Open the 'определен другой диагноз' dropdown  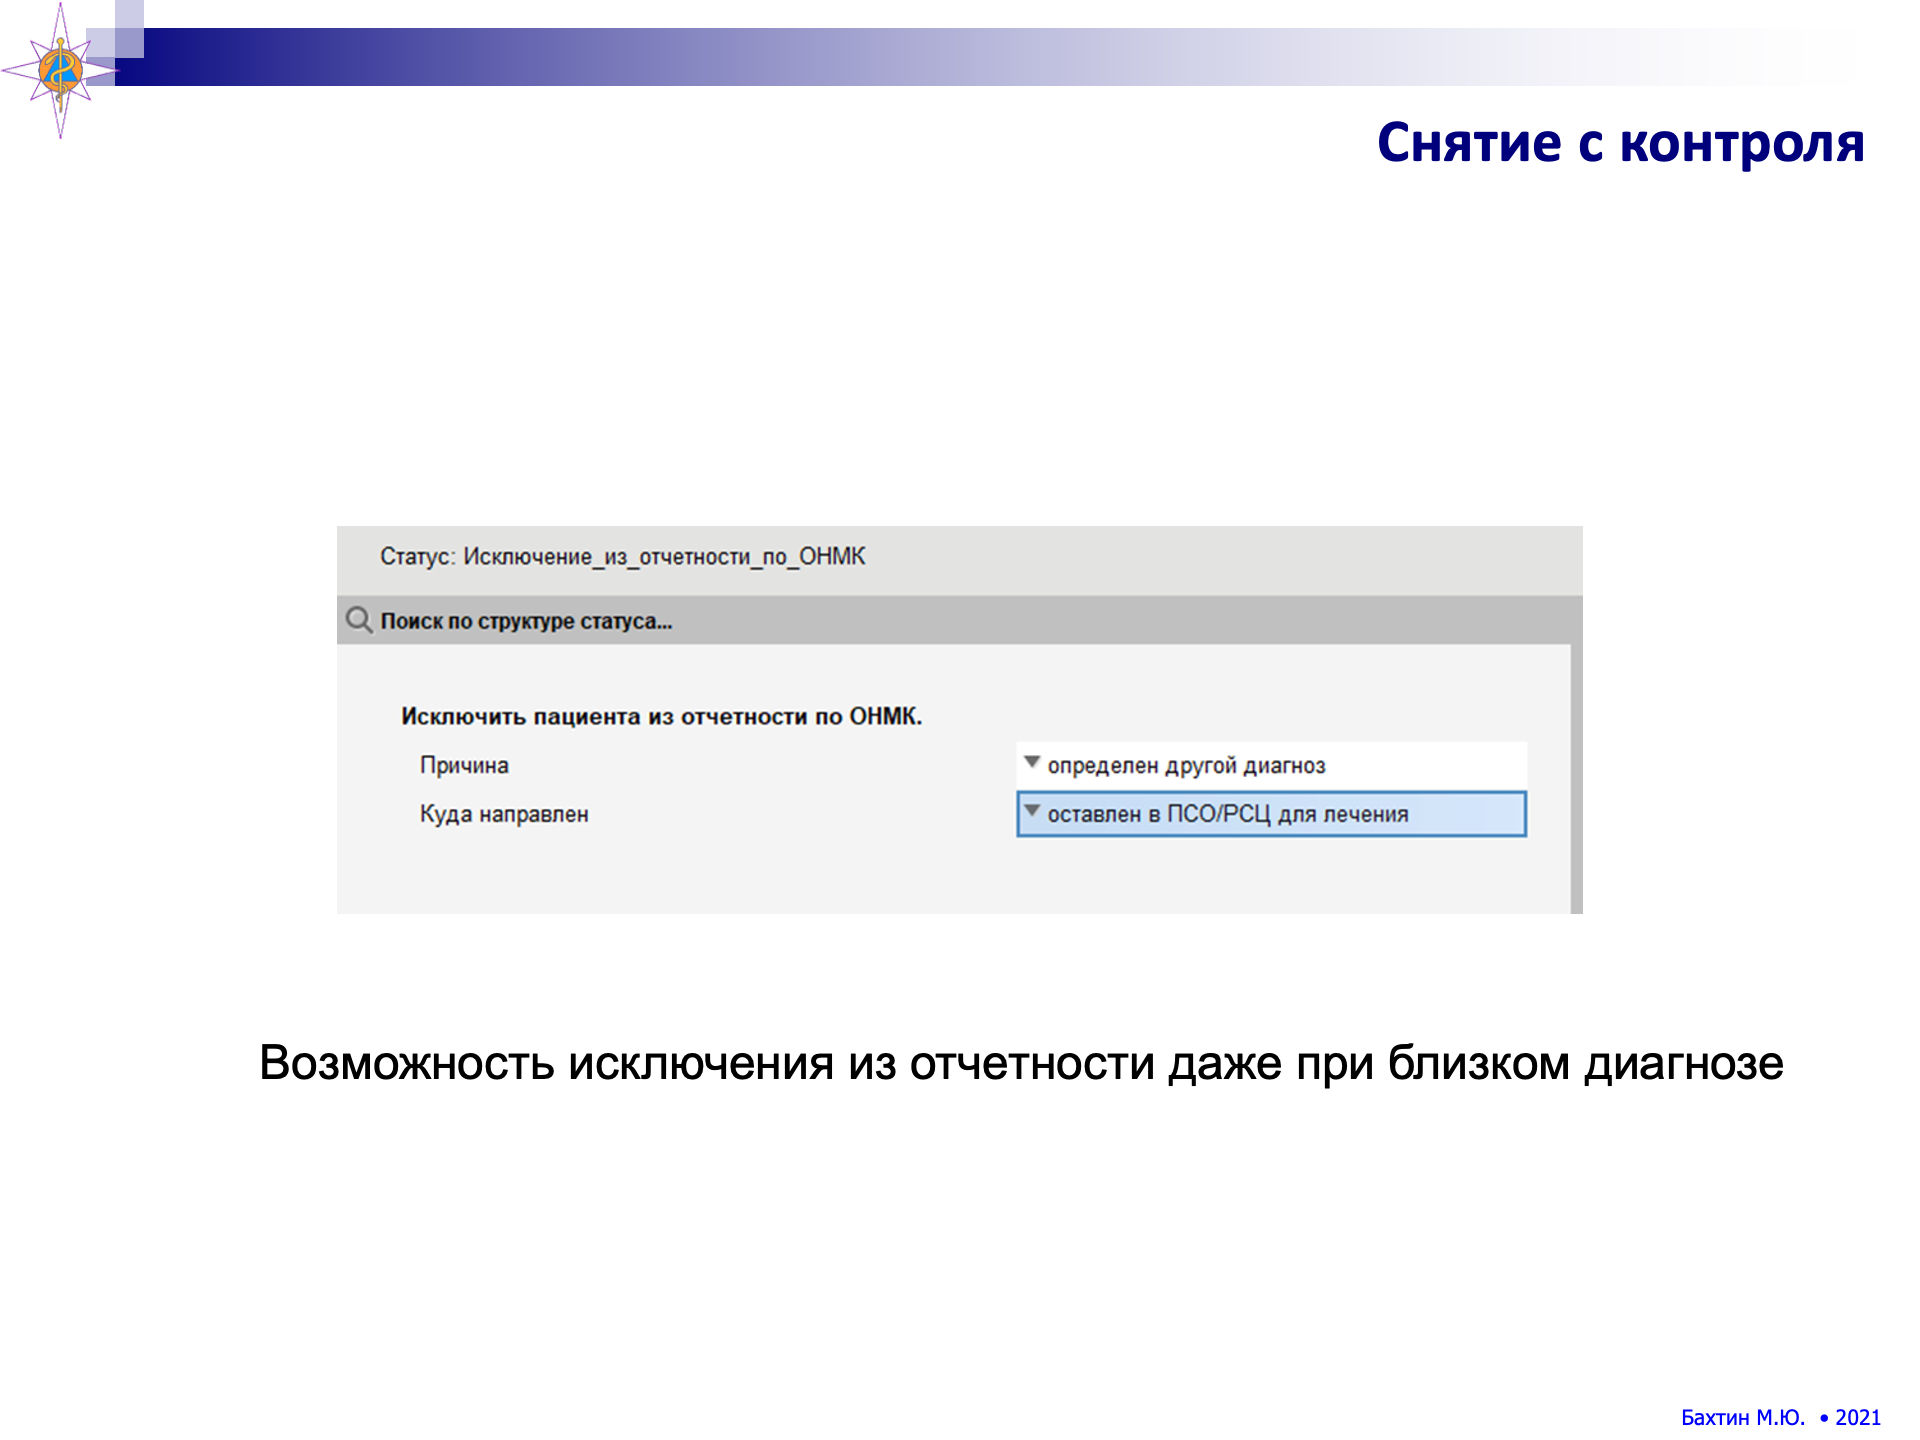1271,765
